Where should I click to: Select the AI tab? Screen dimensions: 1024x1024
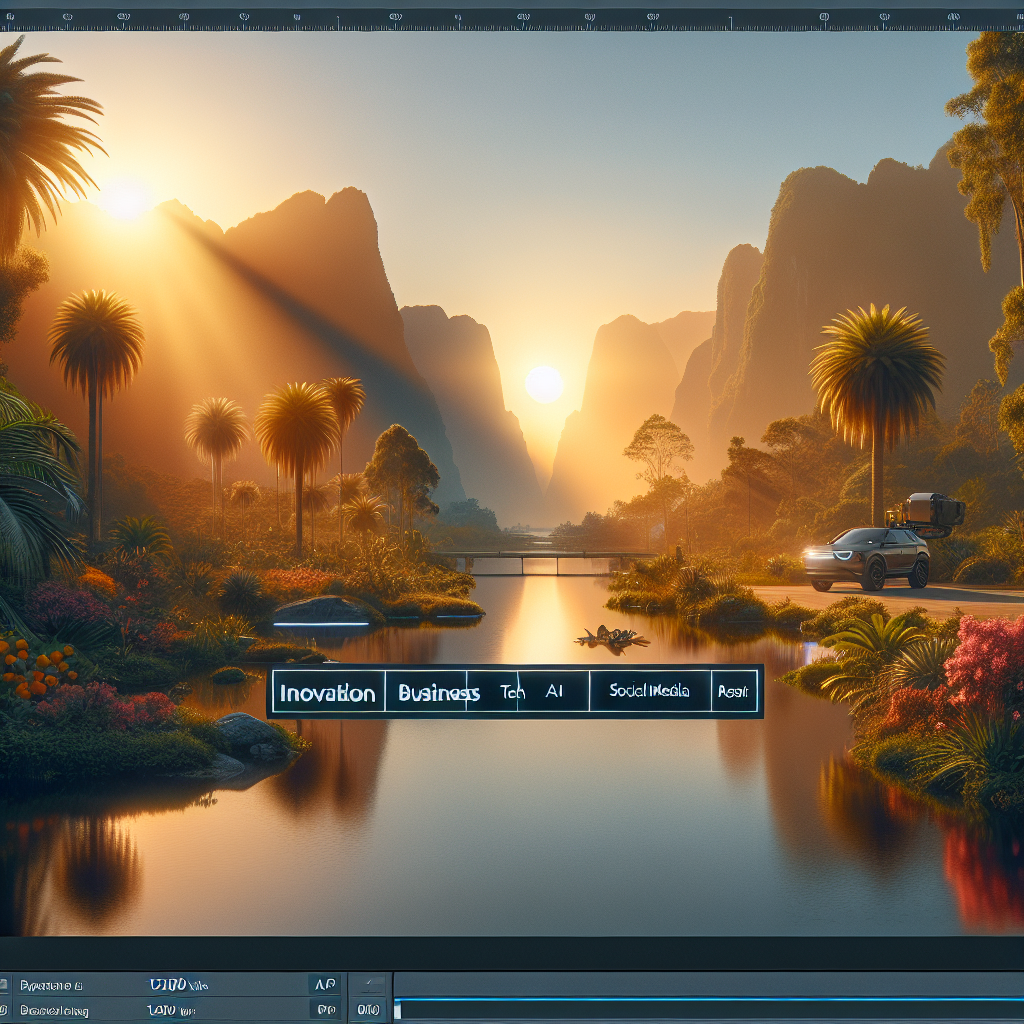pos(553,692)
